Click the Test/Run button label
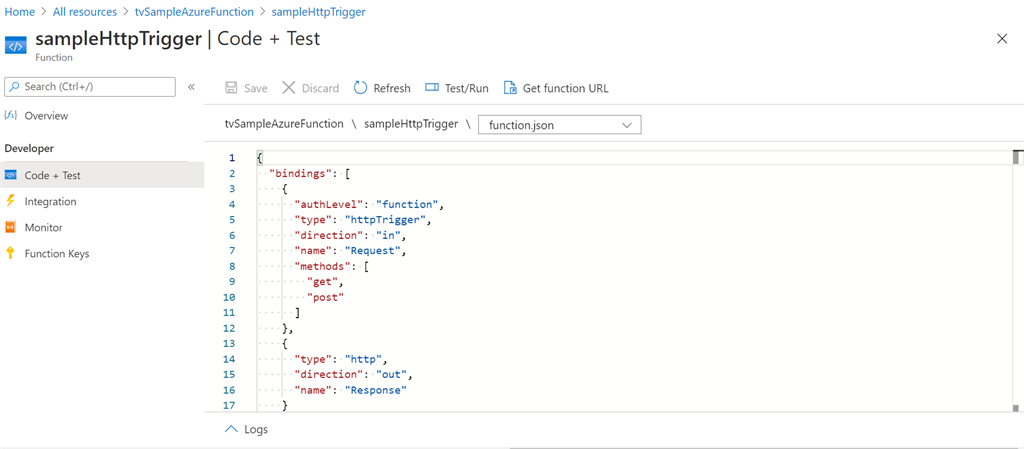1024x449 pixels. pyautogui.click(x=466, y=88)
